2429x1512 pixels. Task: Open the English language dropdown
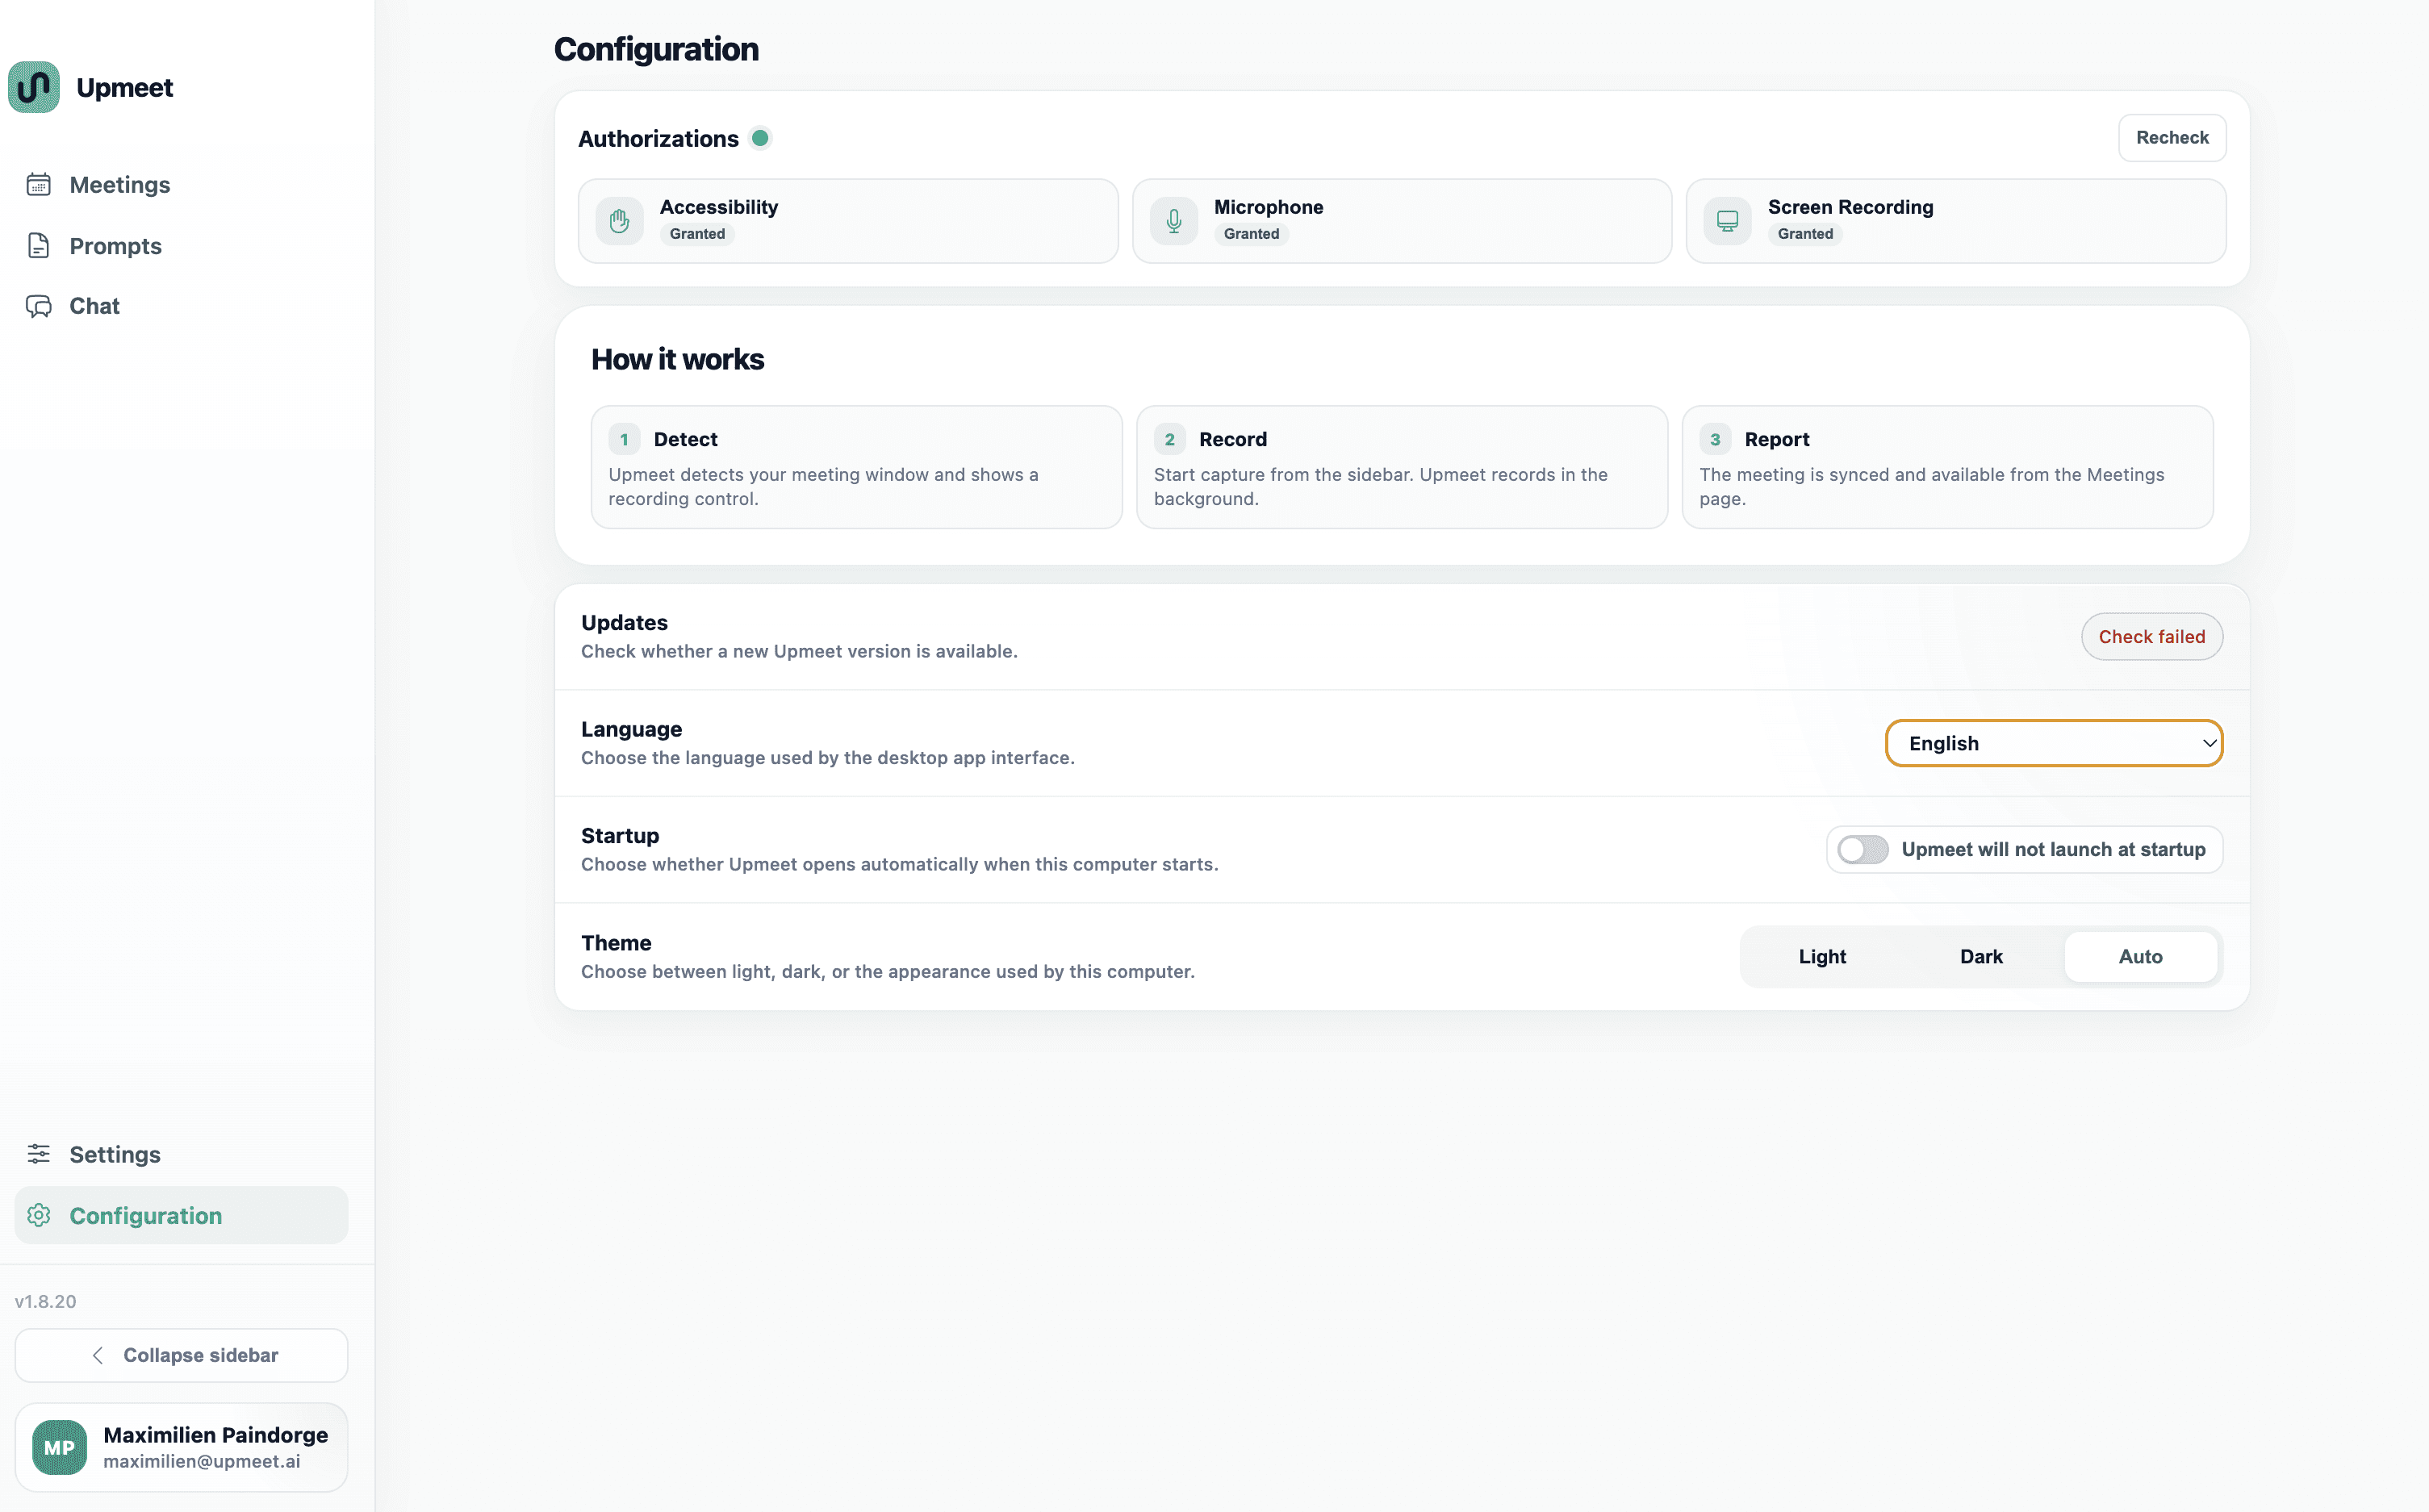tap(2054, 743)
